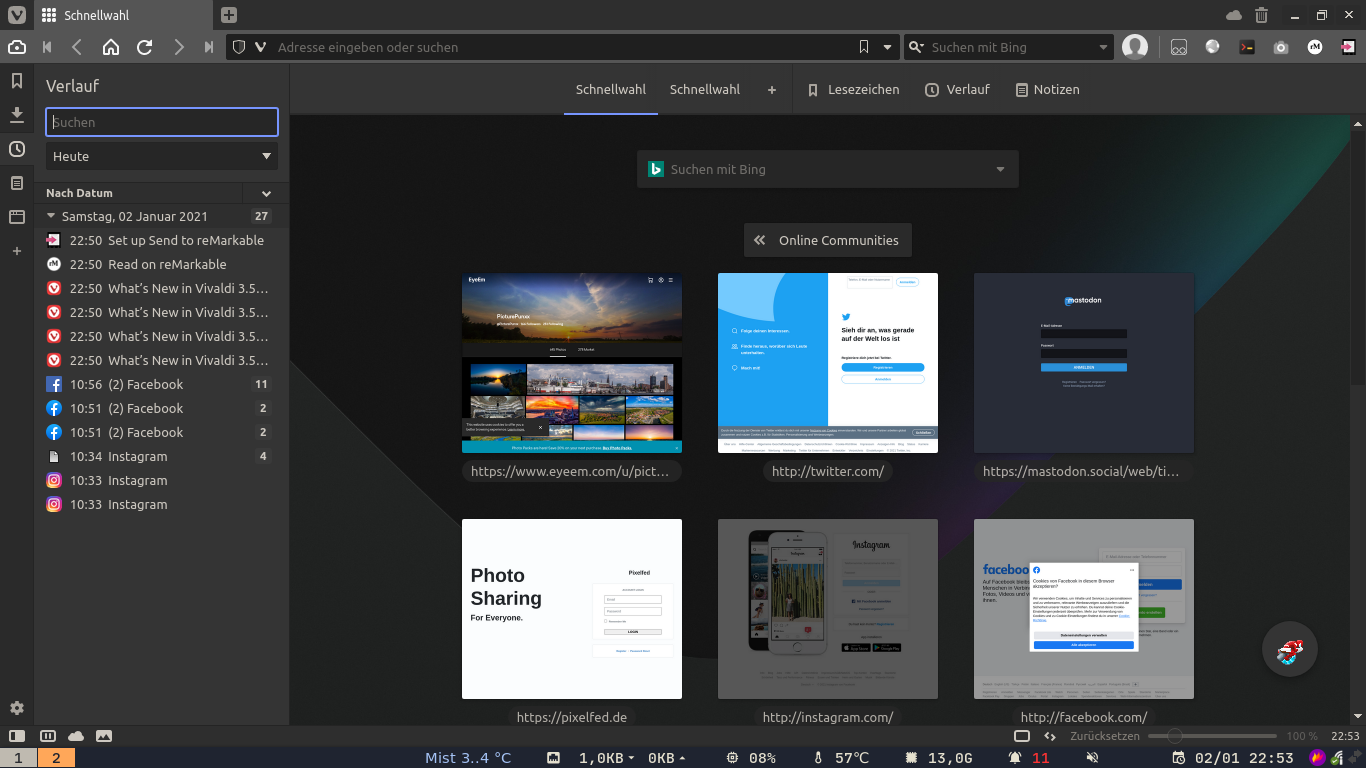Open the closed tabs trash can
The width and height of the screenshot is (1366, 768).
[1261, 15]
